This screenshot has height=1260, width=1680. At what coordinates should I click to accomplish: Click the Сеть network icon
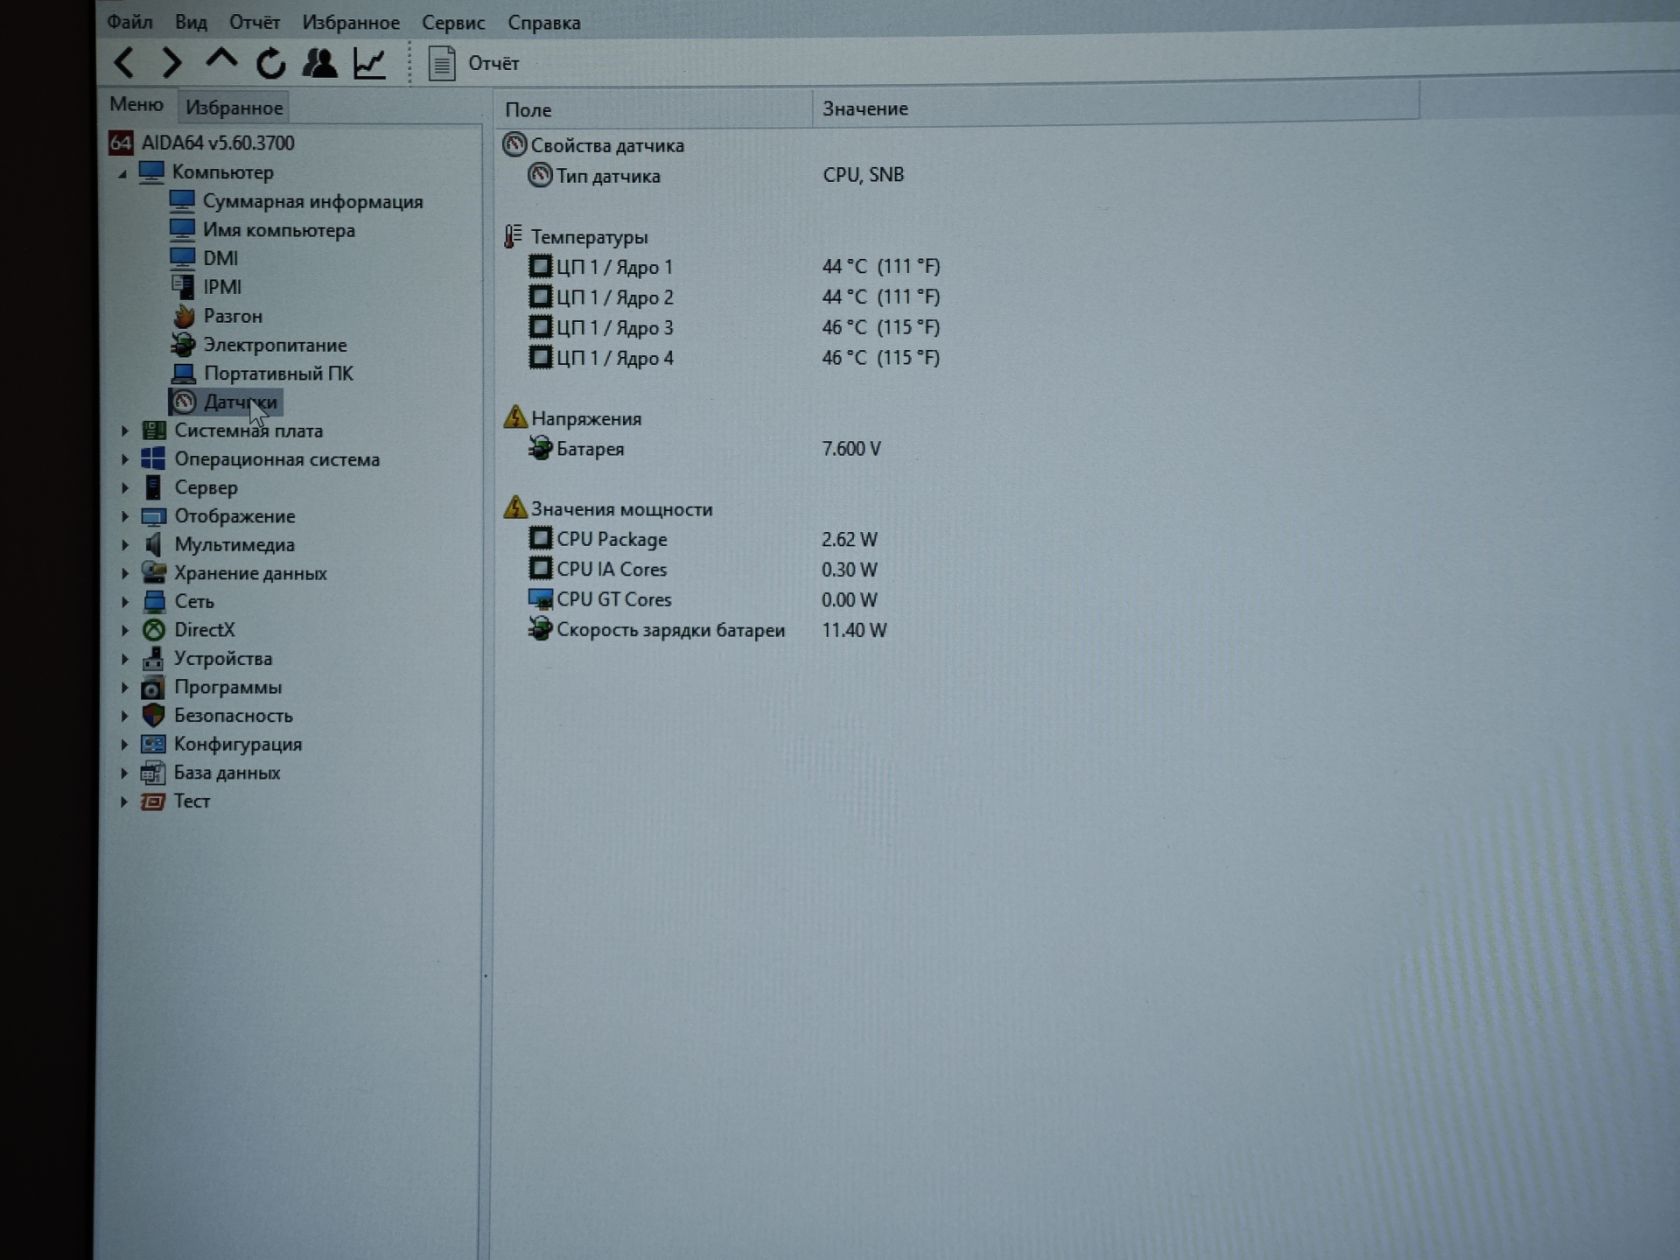pyautogui.click(x=153, y=601)
